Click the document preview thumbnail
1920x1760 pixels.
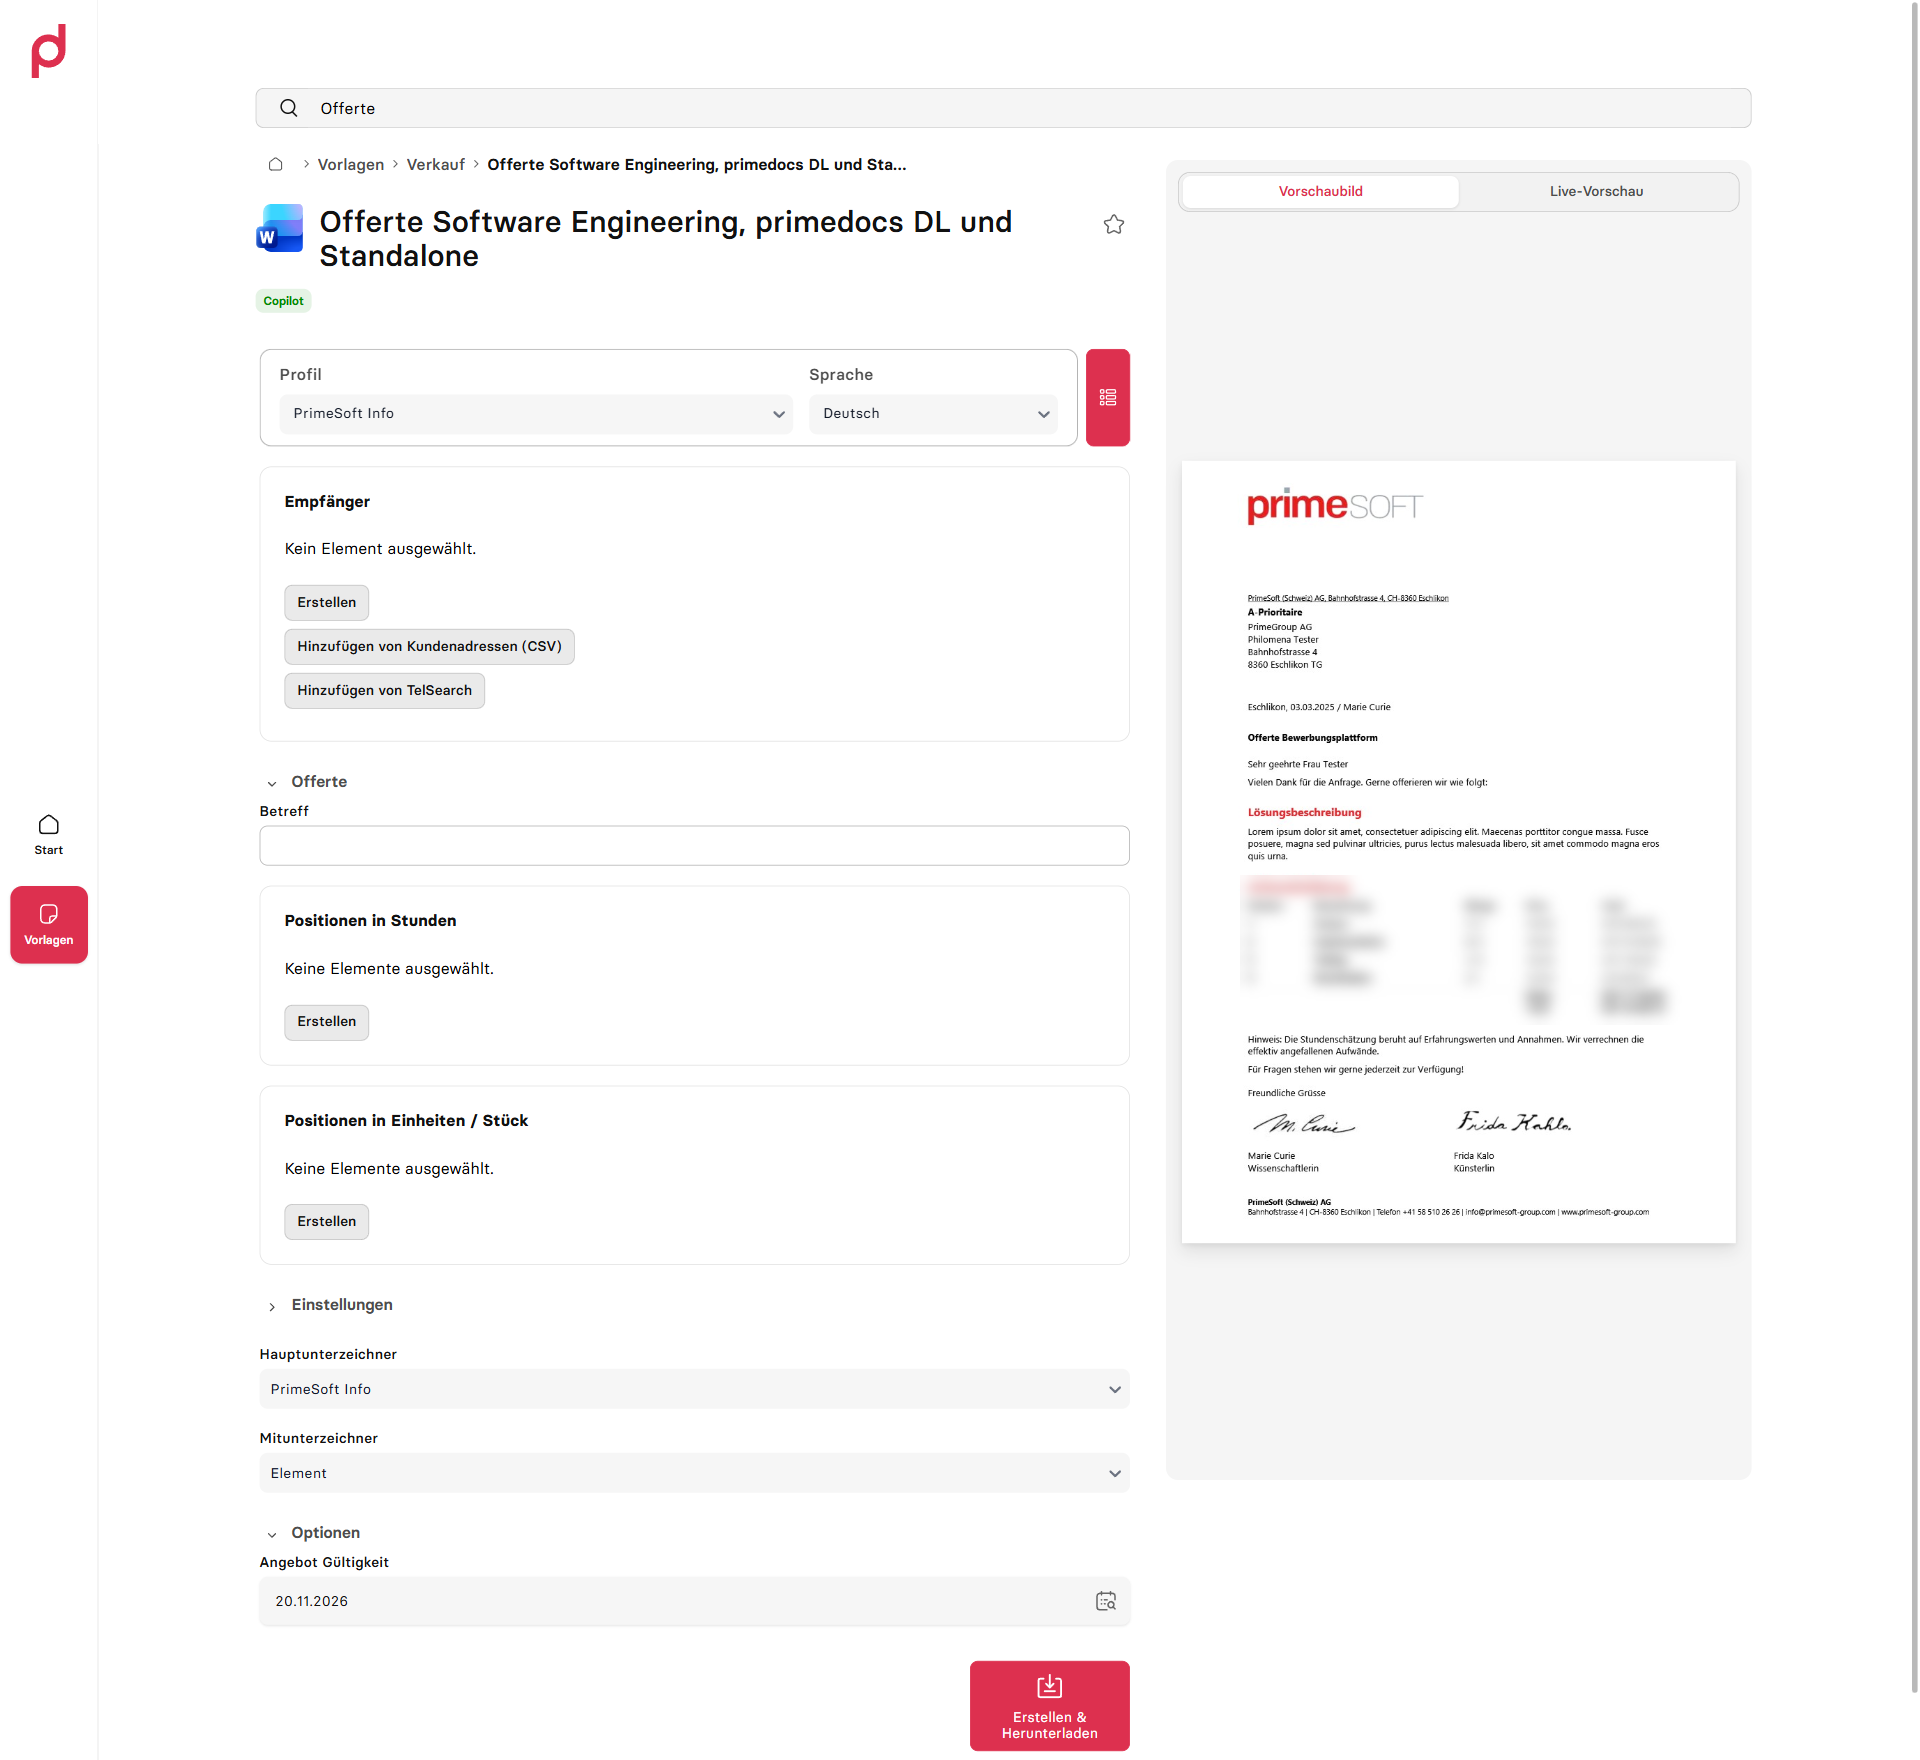point(1458,852)
